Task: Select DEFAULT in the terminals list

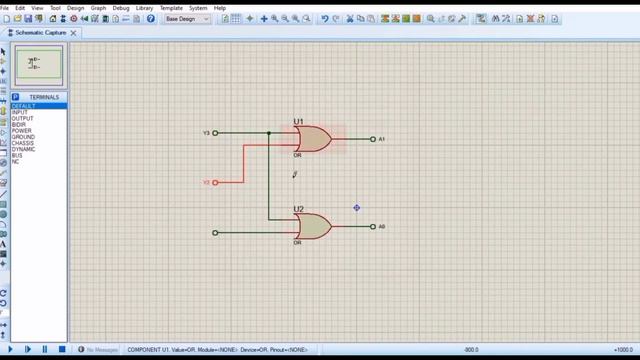Action: (39, 106)
